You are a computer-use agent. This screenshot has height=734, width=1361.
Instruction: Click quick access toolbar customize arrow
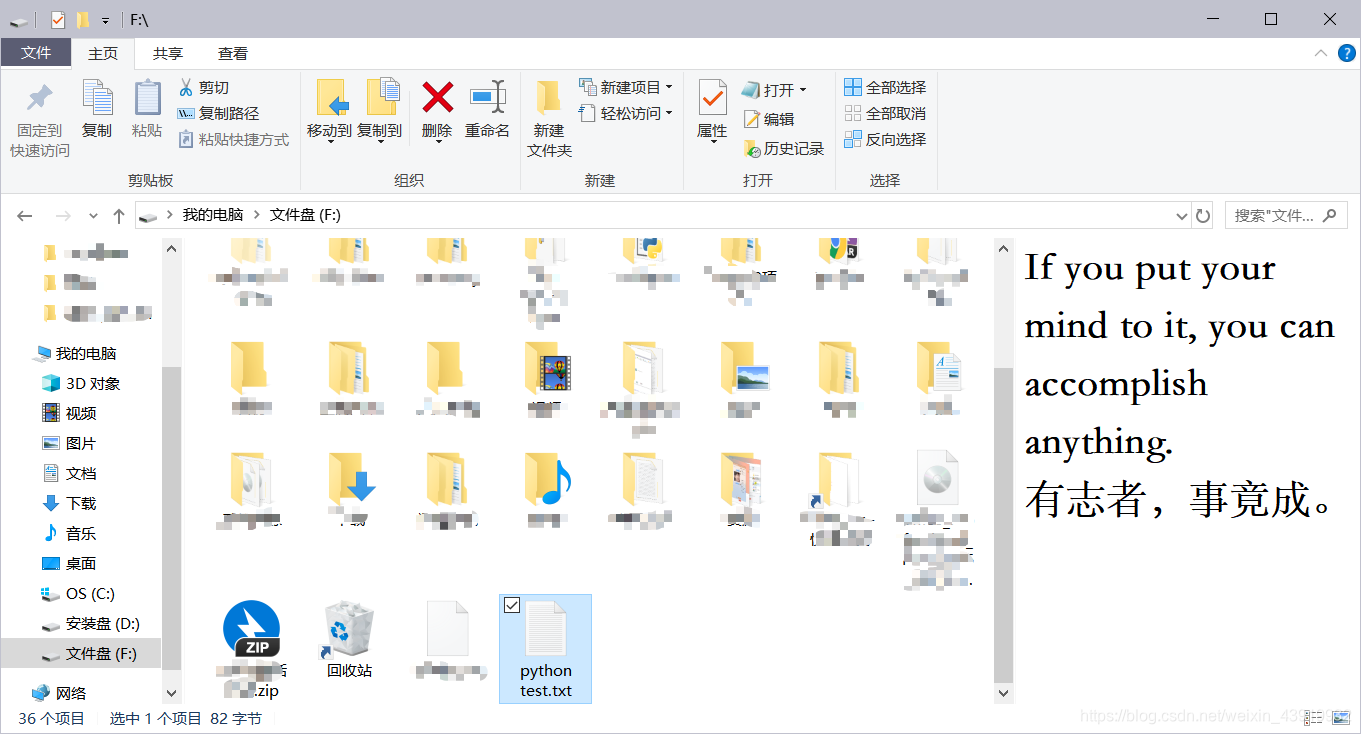pyautogui.click(x=105, y=20)
